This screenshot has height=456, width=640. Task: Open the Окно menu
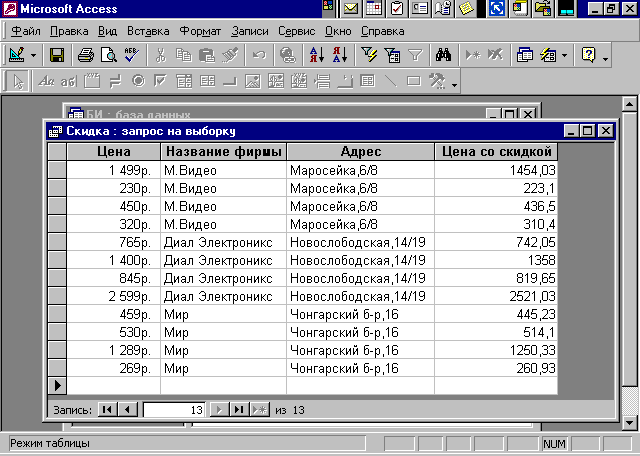pyautogui.click(x=338, y=31)
